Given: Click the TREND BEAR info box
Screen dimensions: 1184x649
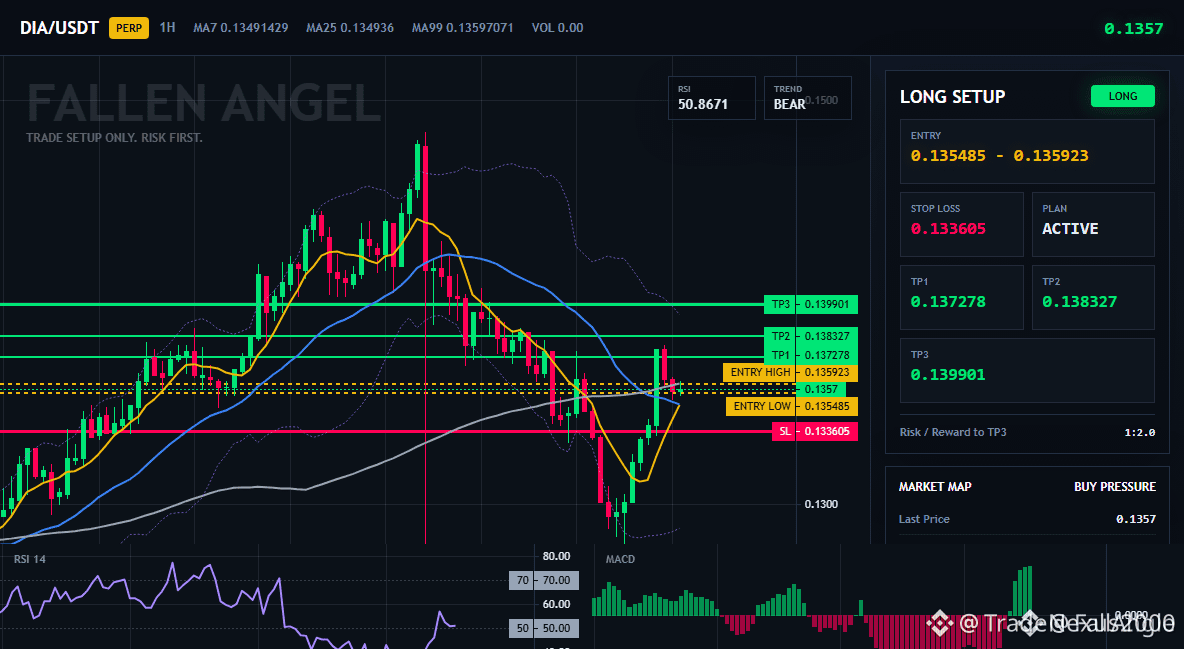Looking at the screenshot, I should [807, 98].
